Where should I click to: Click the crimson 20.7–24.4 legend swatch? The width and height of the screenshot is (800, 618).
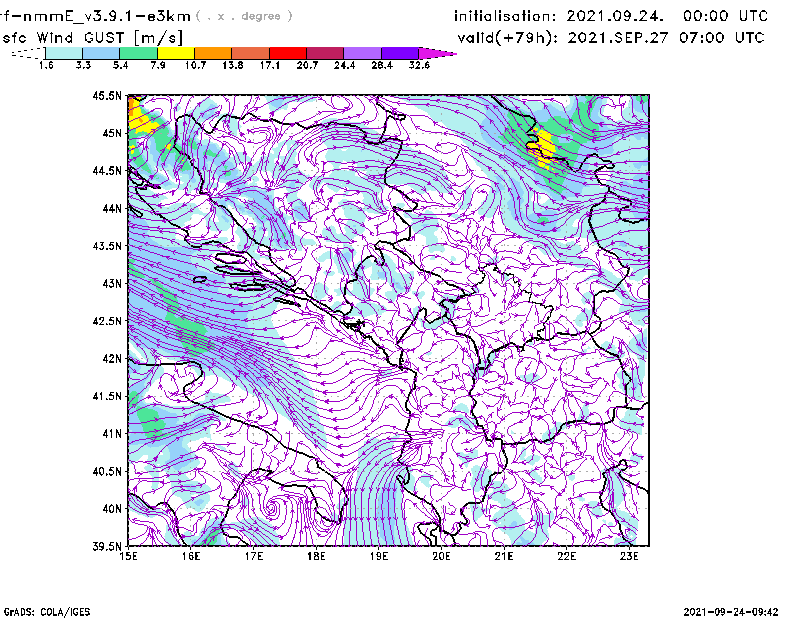click(x=326, y=53)
